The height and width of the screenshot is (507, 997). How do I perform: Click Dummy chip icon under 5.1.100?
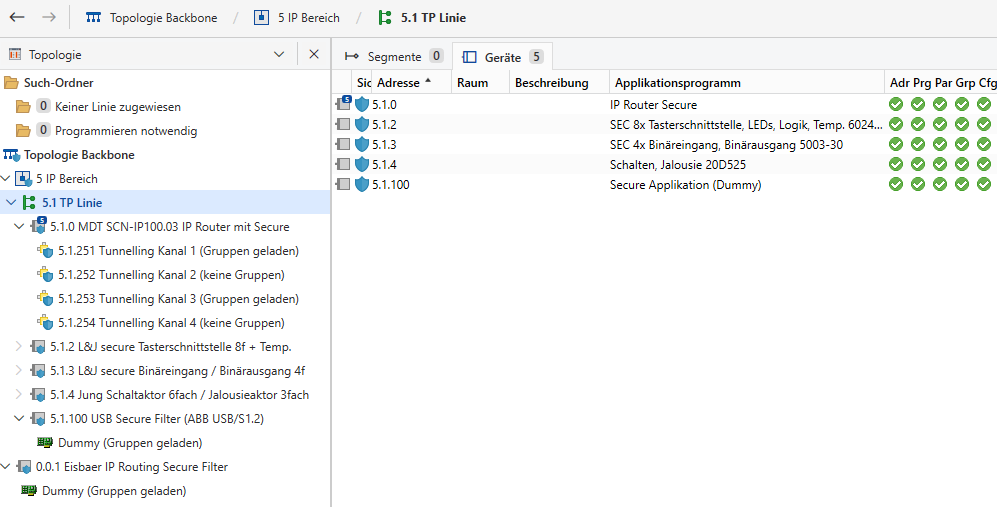tap(45, 442)
